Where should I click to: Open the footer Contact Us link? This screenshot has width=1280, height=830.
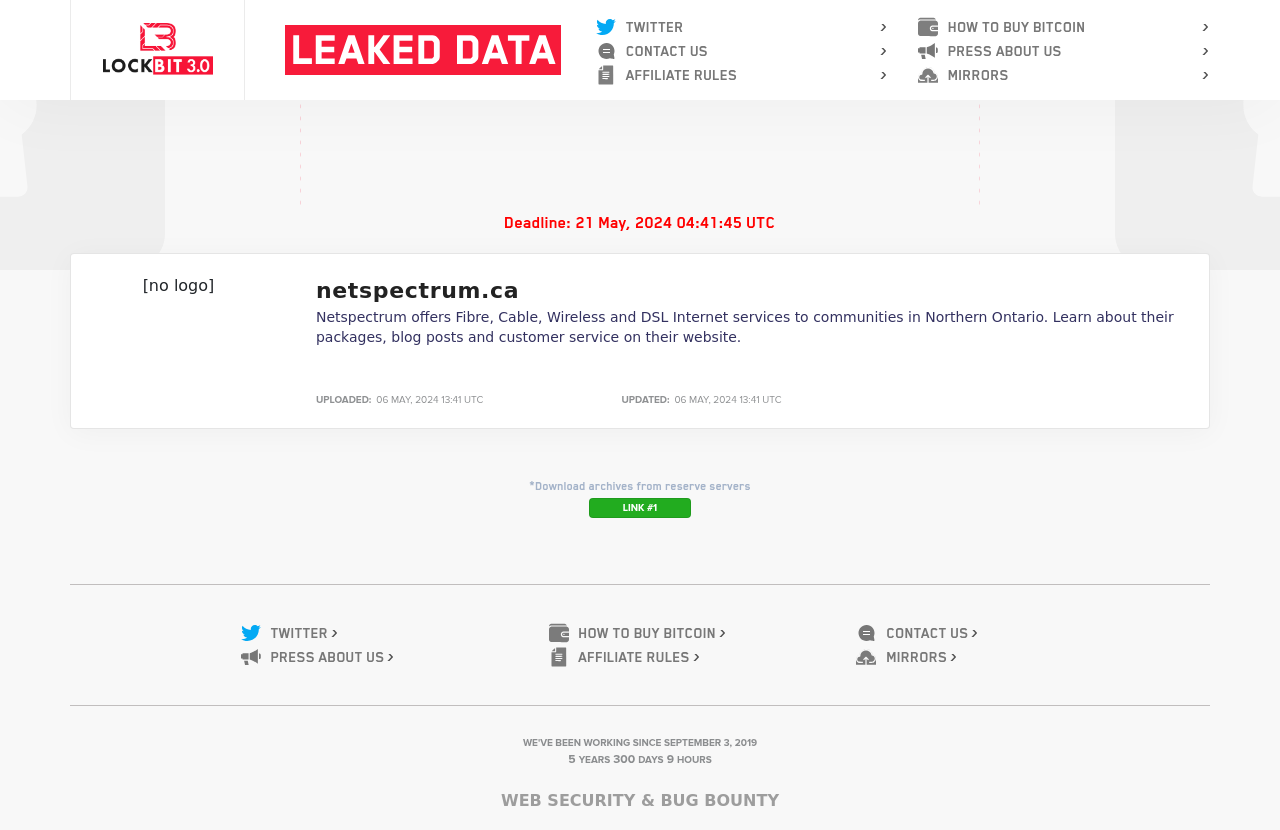pyautogui.click(x=927, y=633)
